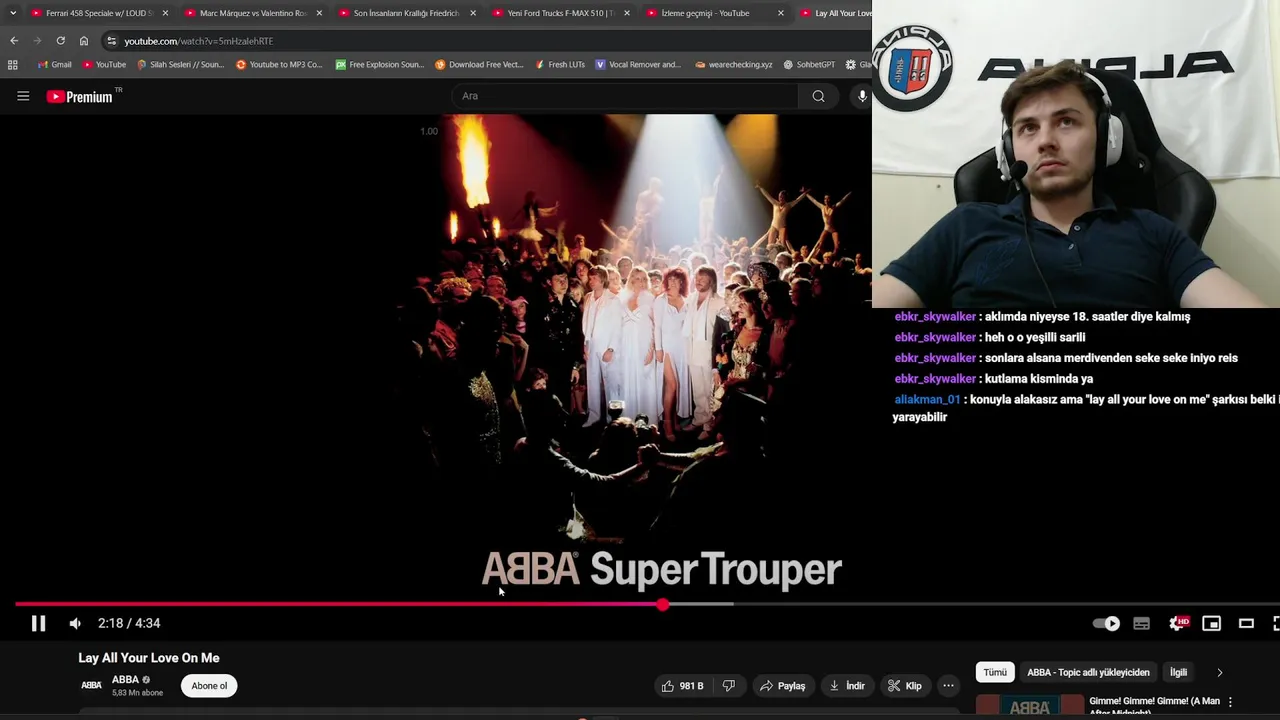1280x720 pixels.
Task: Click the red progress scrubber handle
Action: pos(663,605)
